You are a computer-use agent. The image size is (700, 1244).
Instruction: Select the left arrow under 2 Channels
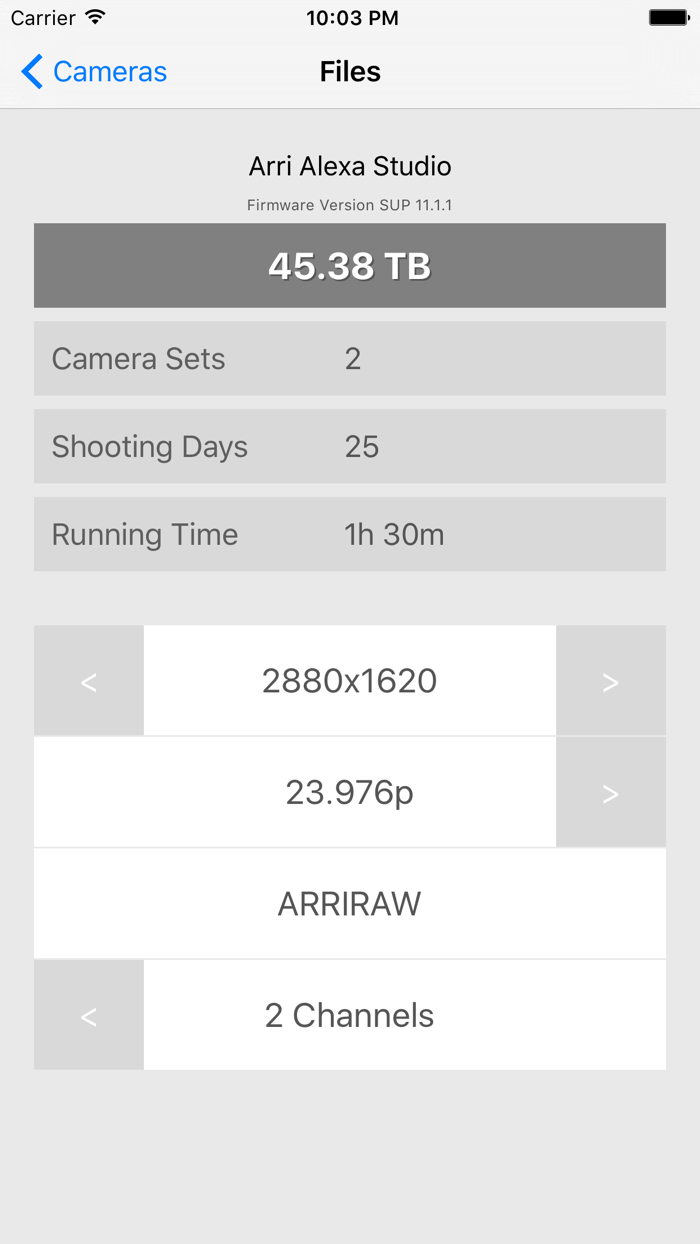[x=88, y=1015]
